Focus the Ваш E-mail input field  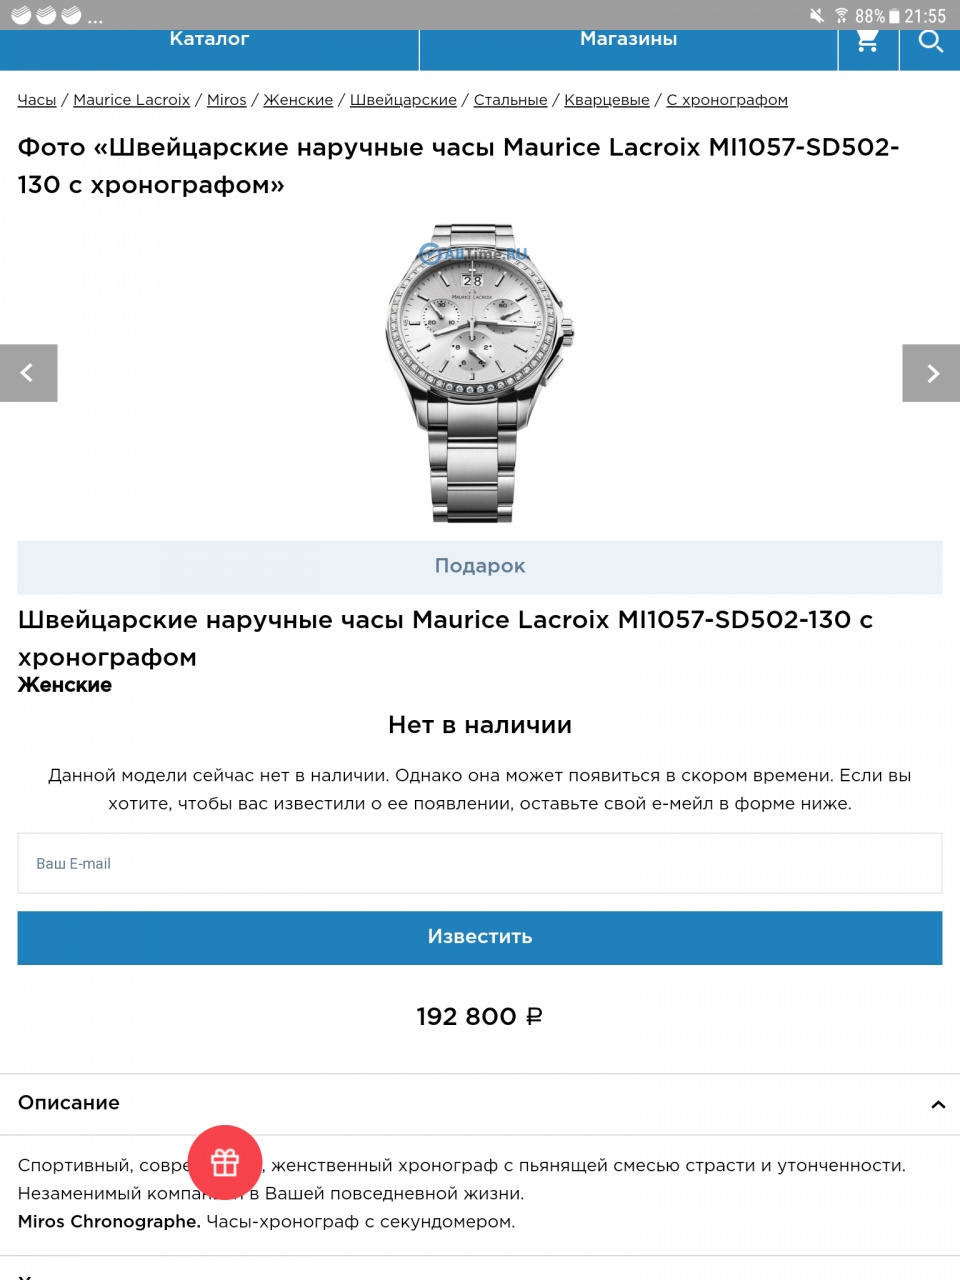(480, 863)
